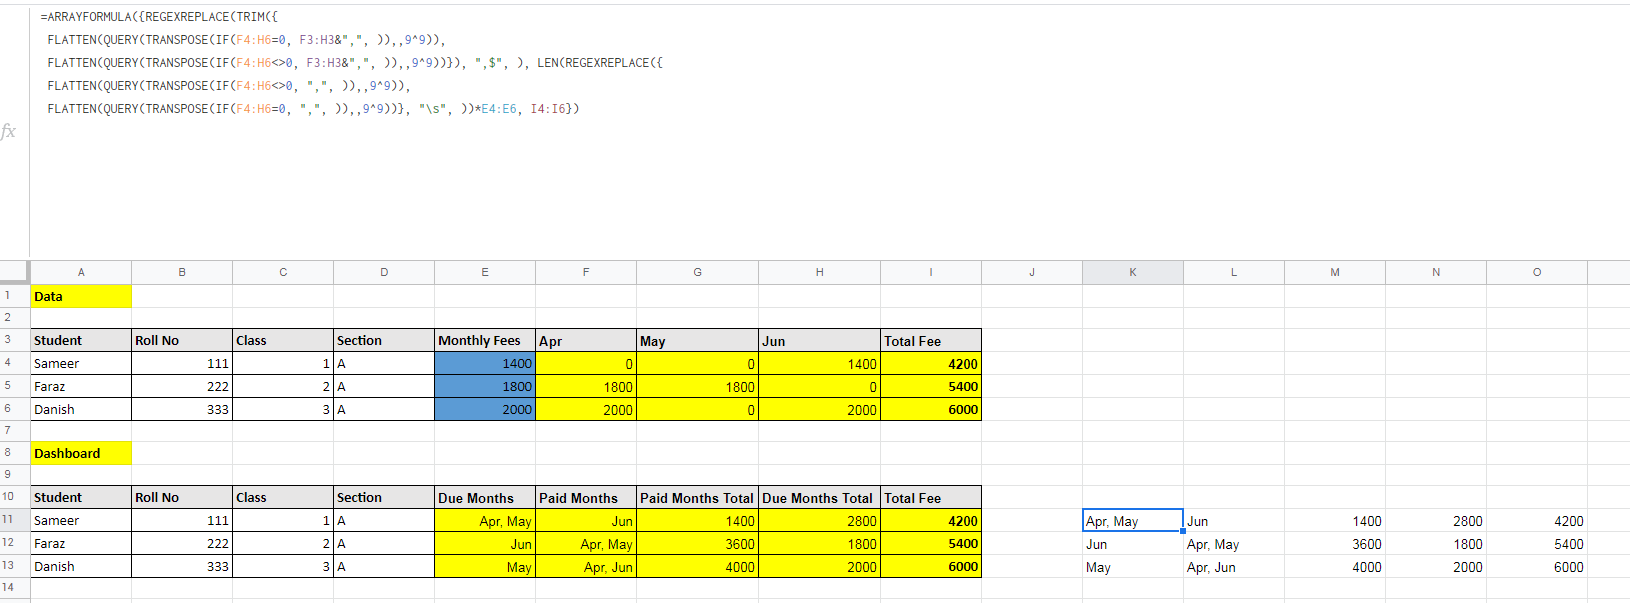
Task: Click the Paid Months header cell
Action: coord(586,498)
